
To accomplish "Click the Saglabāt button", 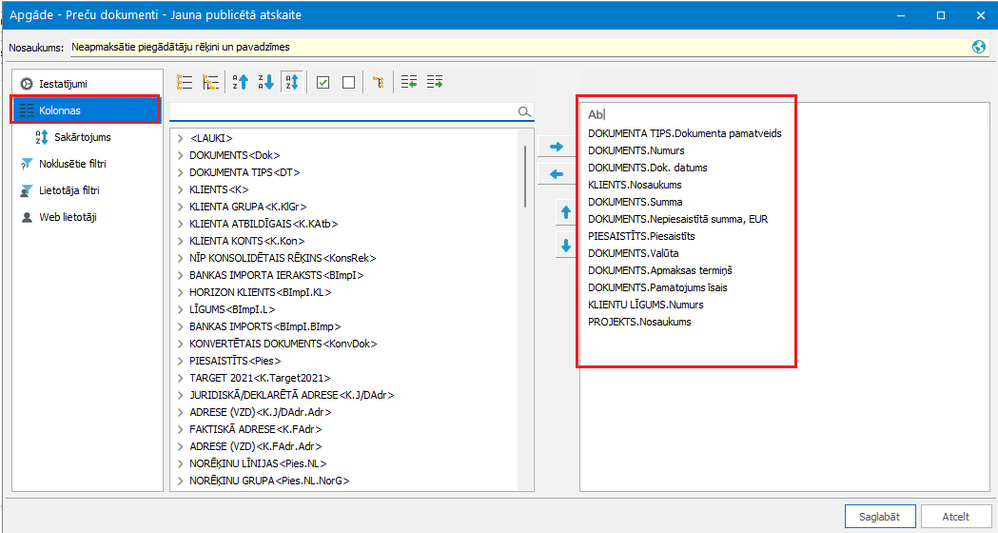I will 880,516.
